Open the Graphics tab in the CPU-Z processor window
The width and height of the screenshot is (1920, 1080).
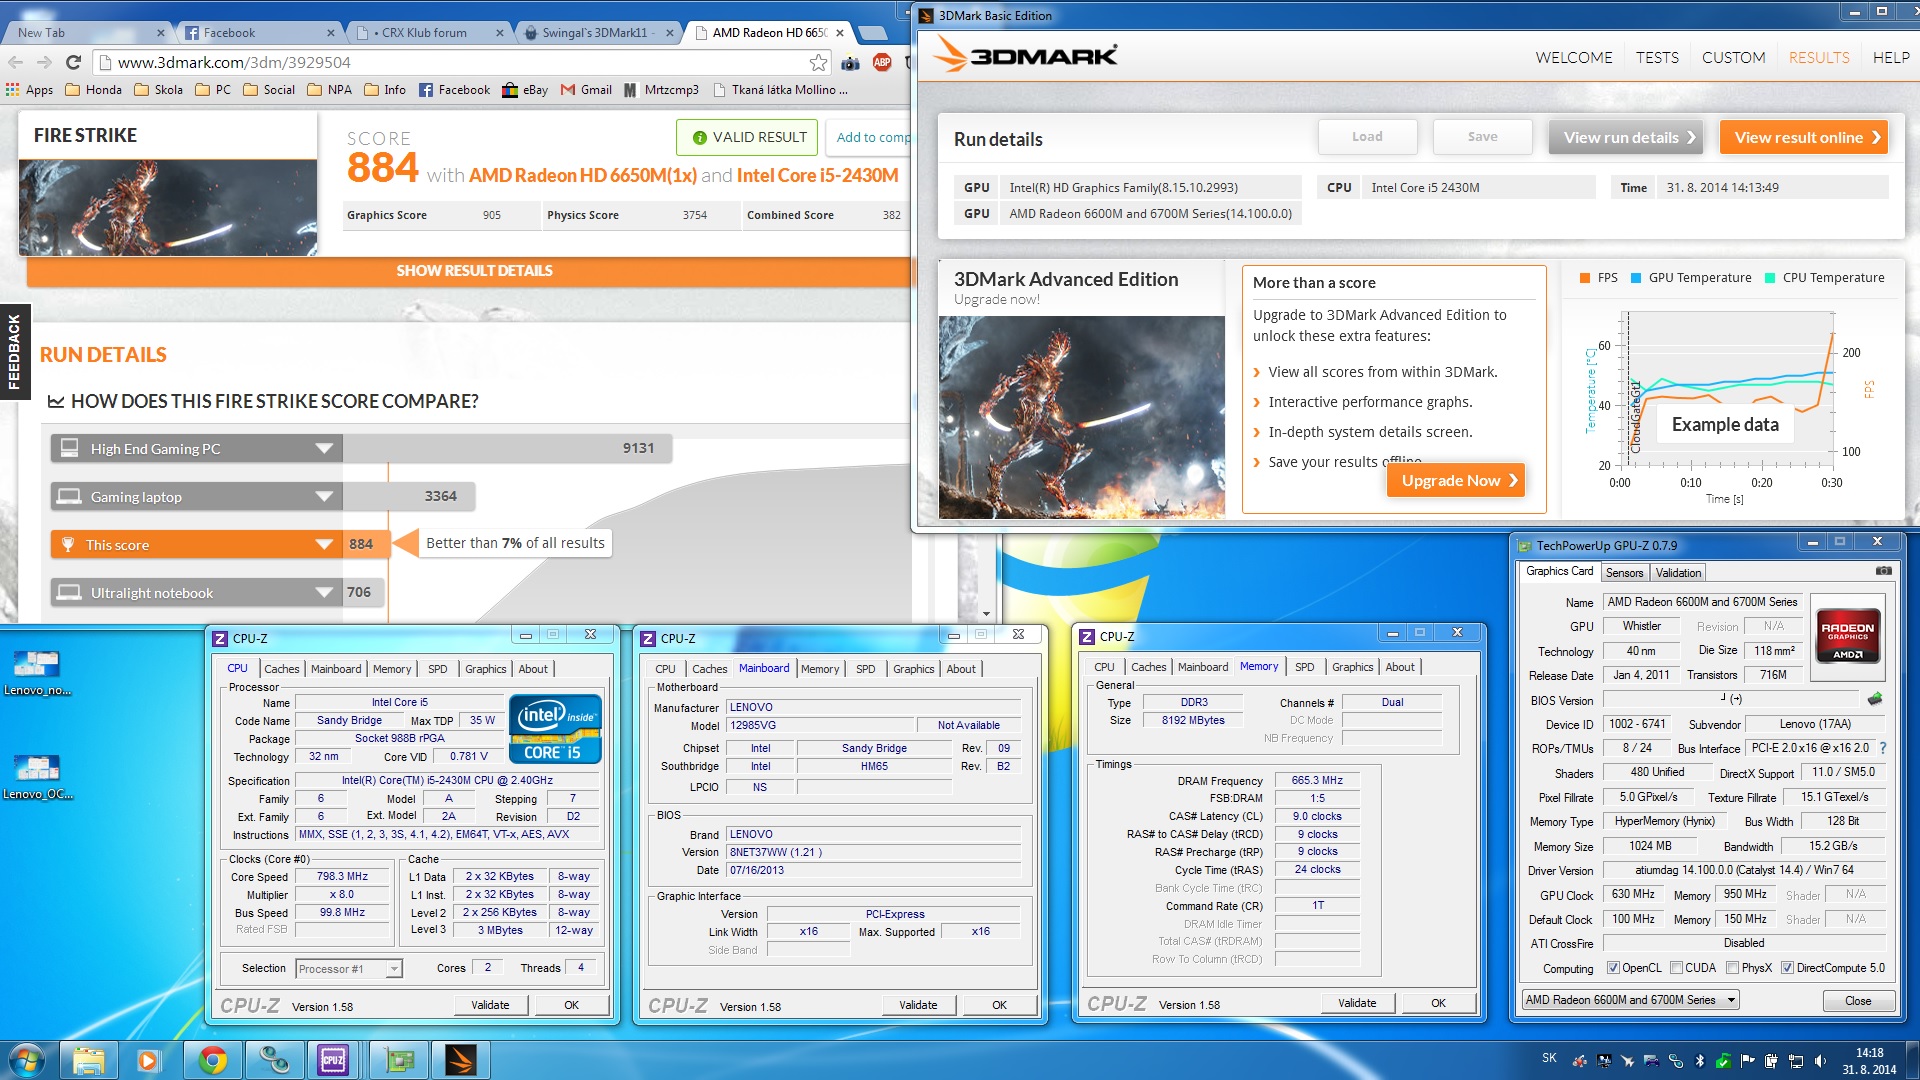tap(485, 669)
